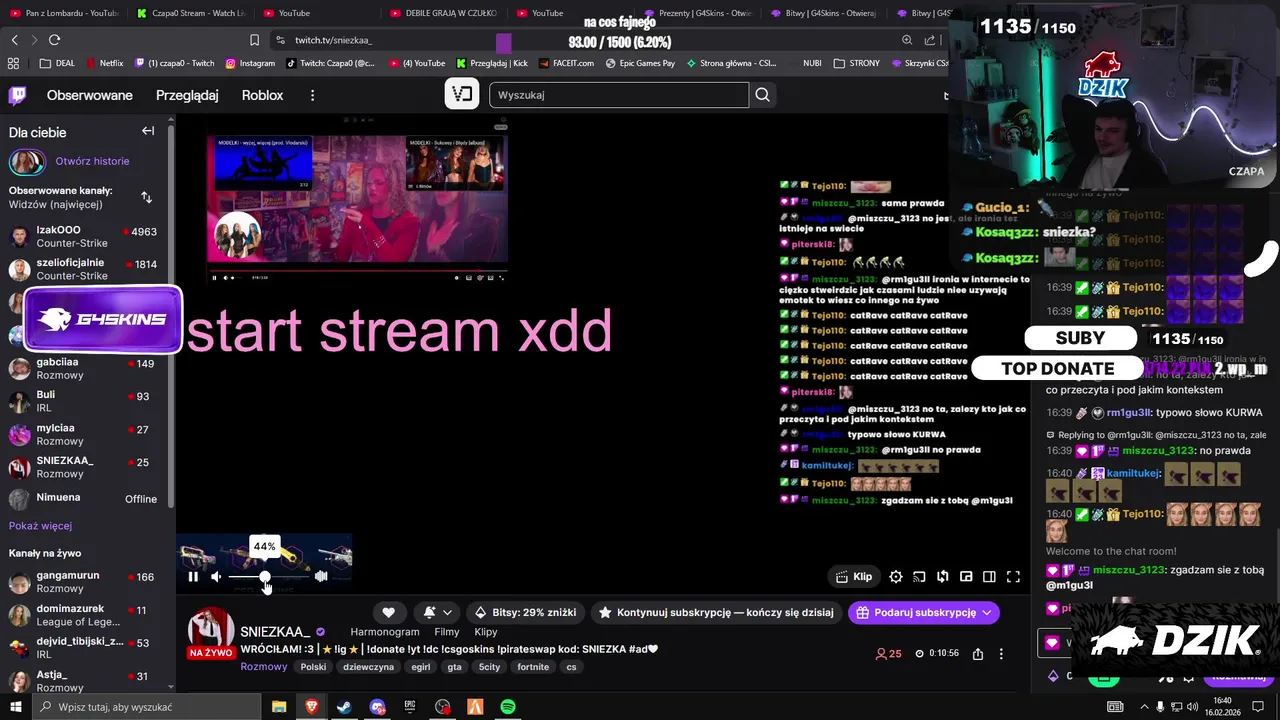Pause the Twitch stream playback
Viewport: 1280px width, 720px height.
coord(193,576)
